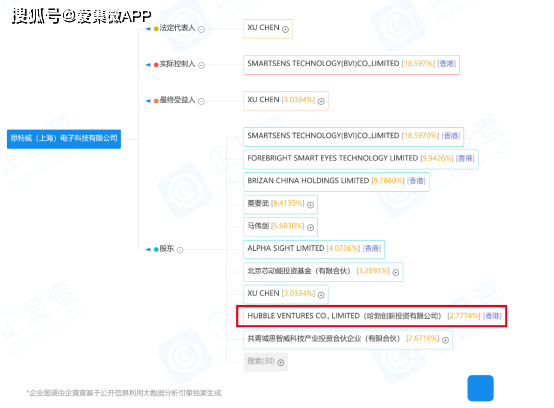Click 莫要武 shareholder name
The height and width of the screenshot is (408, 554).
(x=258, y=203)
